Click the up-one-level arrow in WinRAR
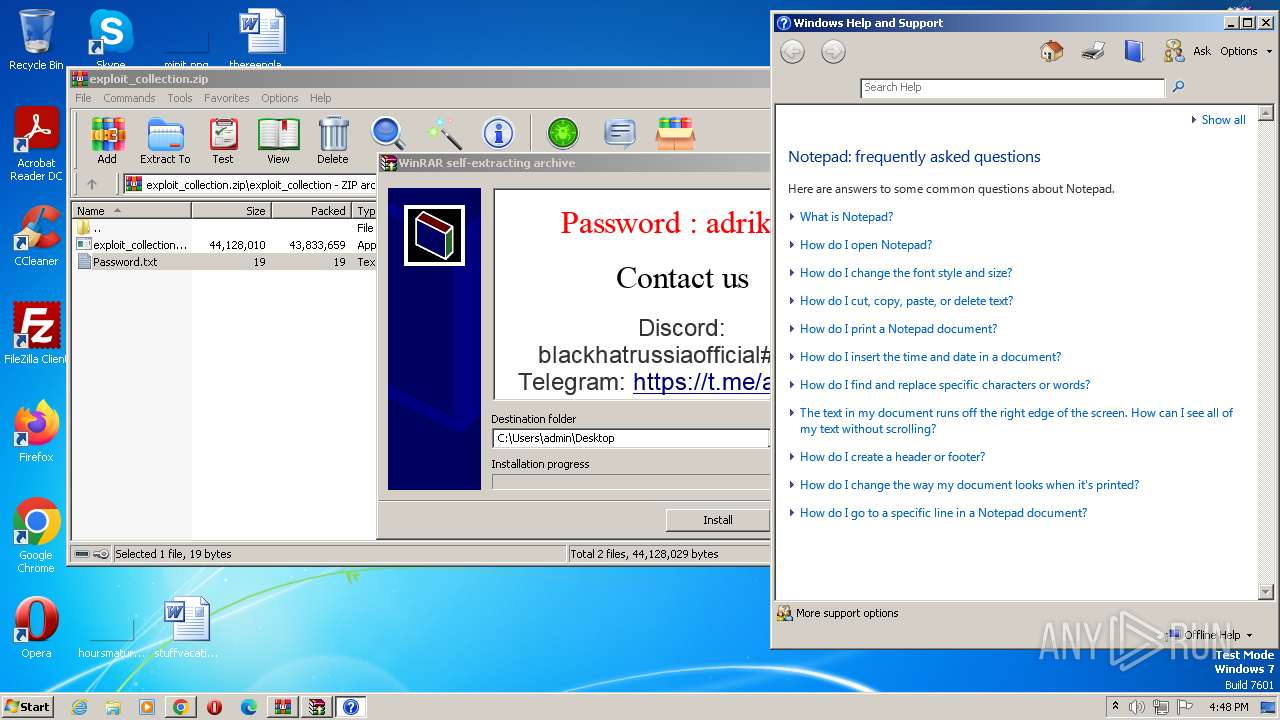Viewport: 1280px width, 720px height. click(x=92, y=184)
